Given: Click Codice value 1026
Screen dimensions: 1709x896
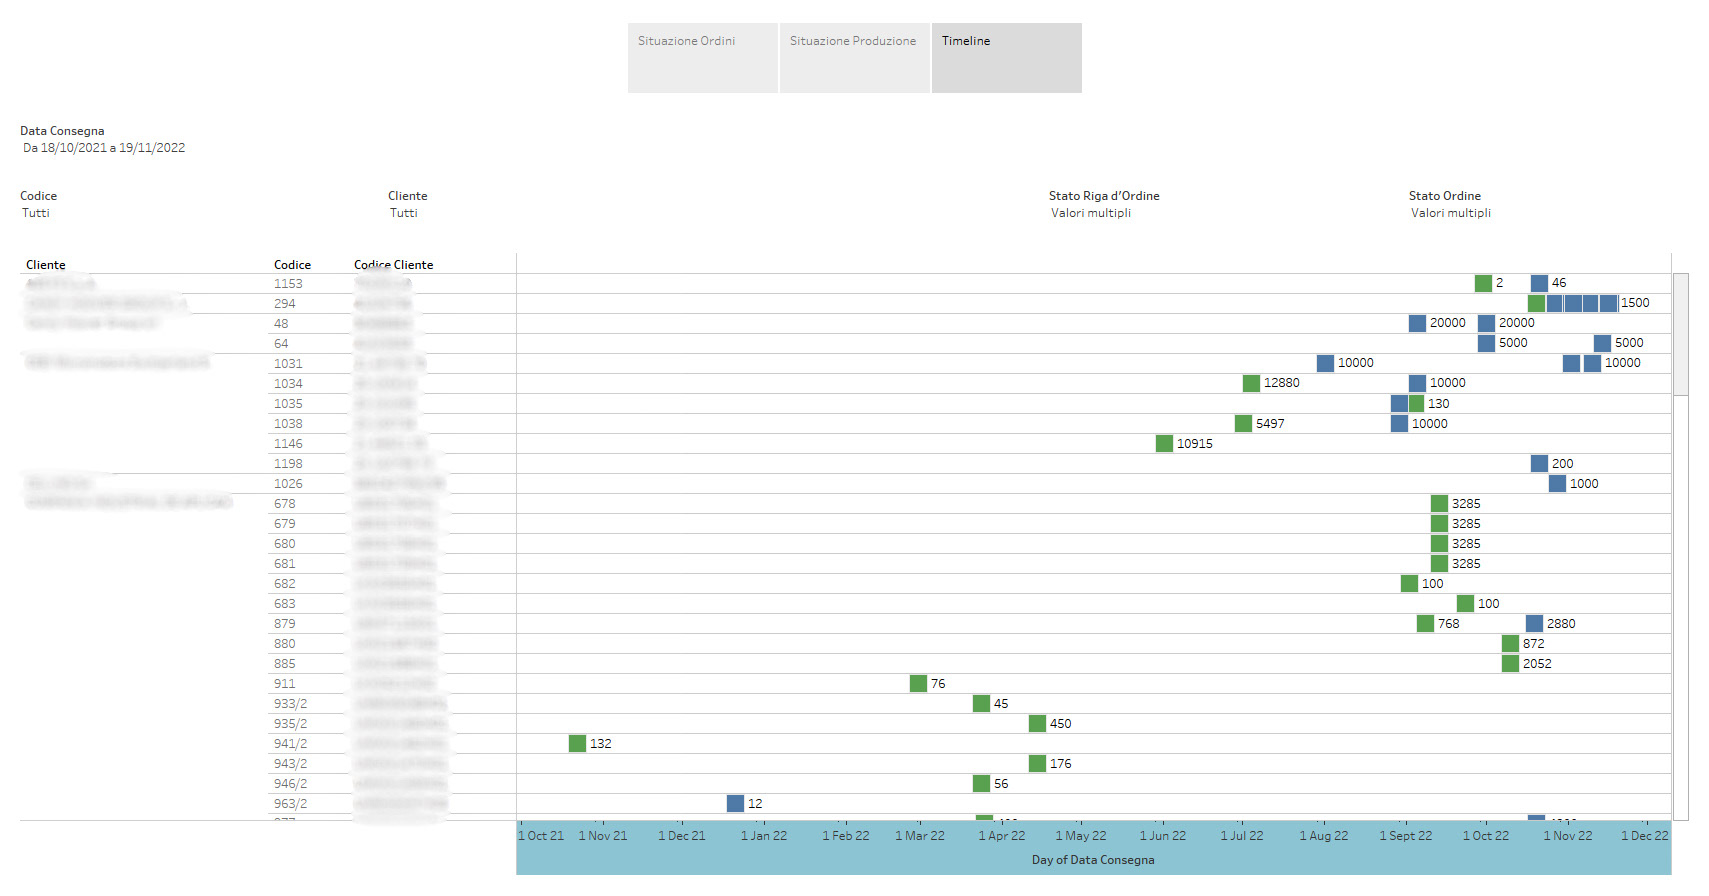Looking at the screenshot, I should click(x=288, y=484).
